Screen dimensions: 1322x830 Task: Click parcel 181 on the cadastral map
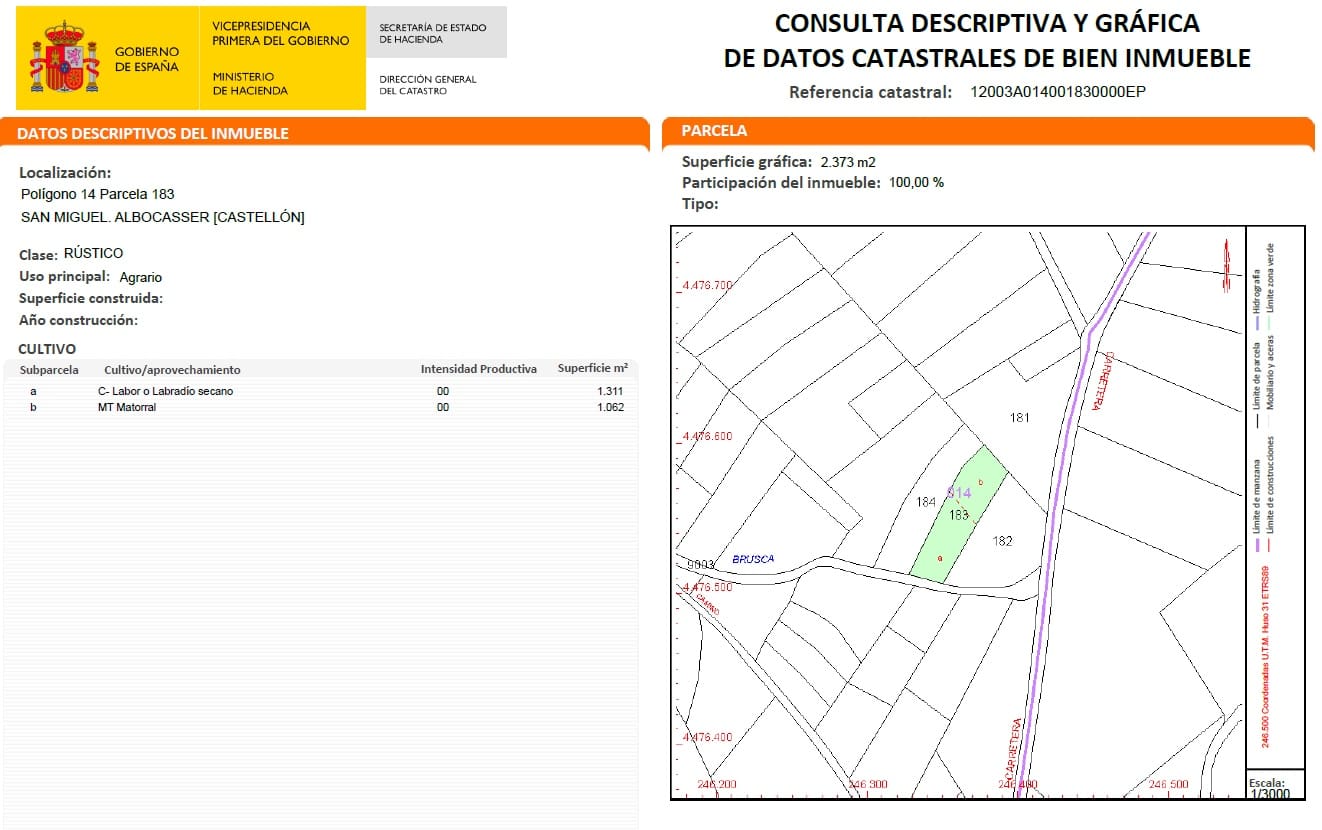(1020, 418)
